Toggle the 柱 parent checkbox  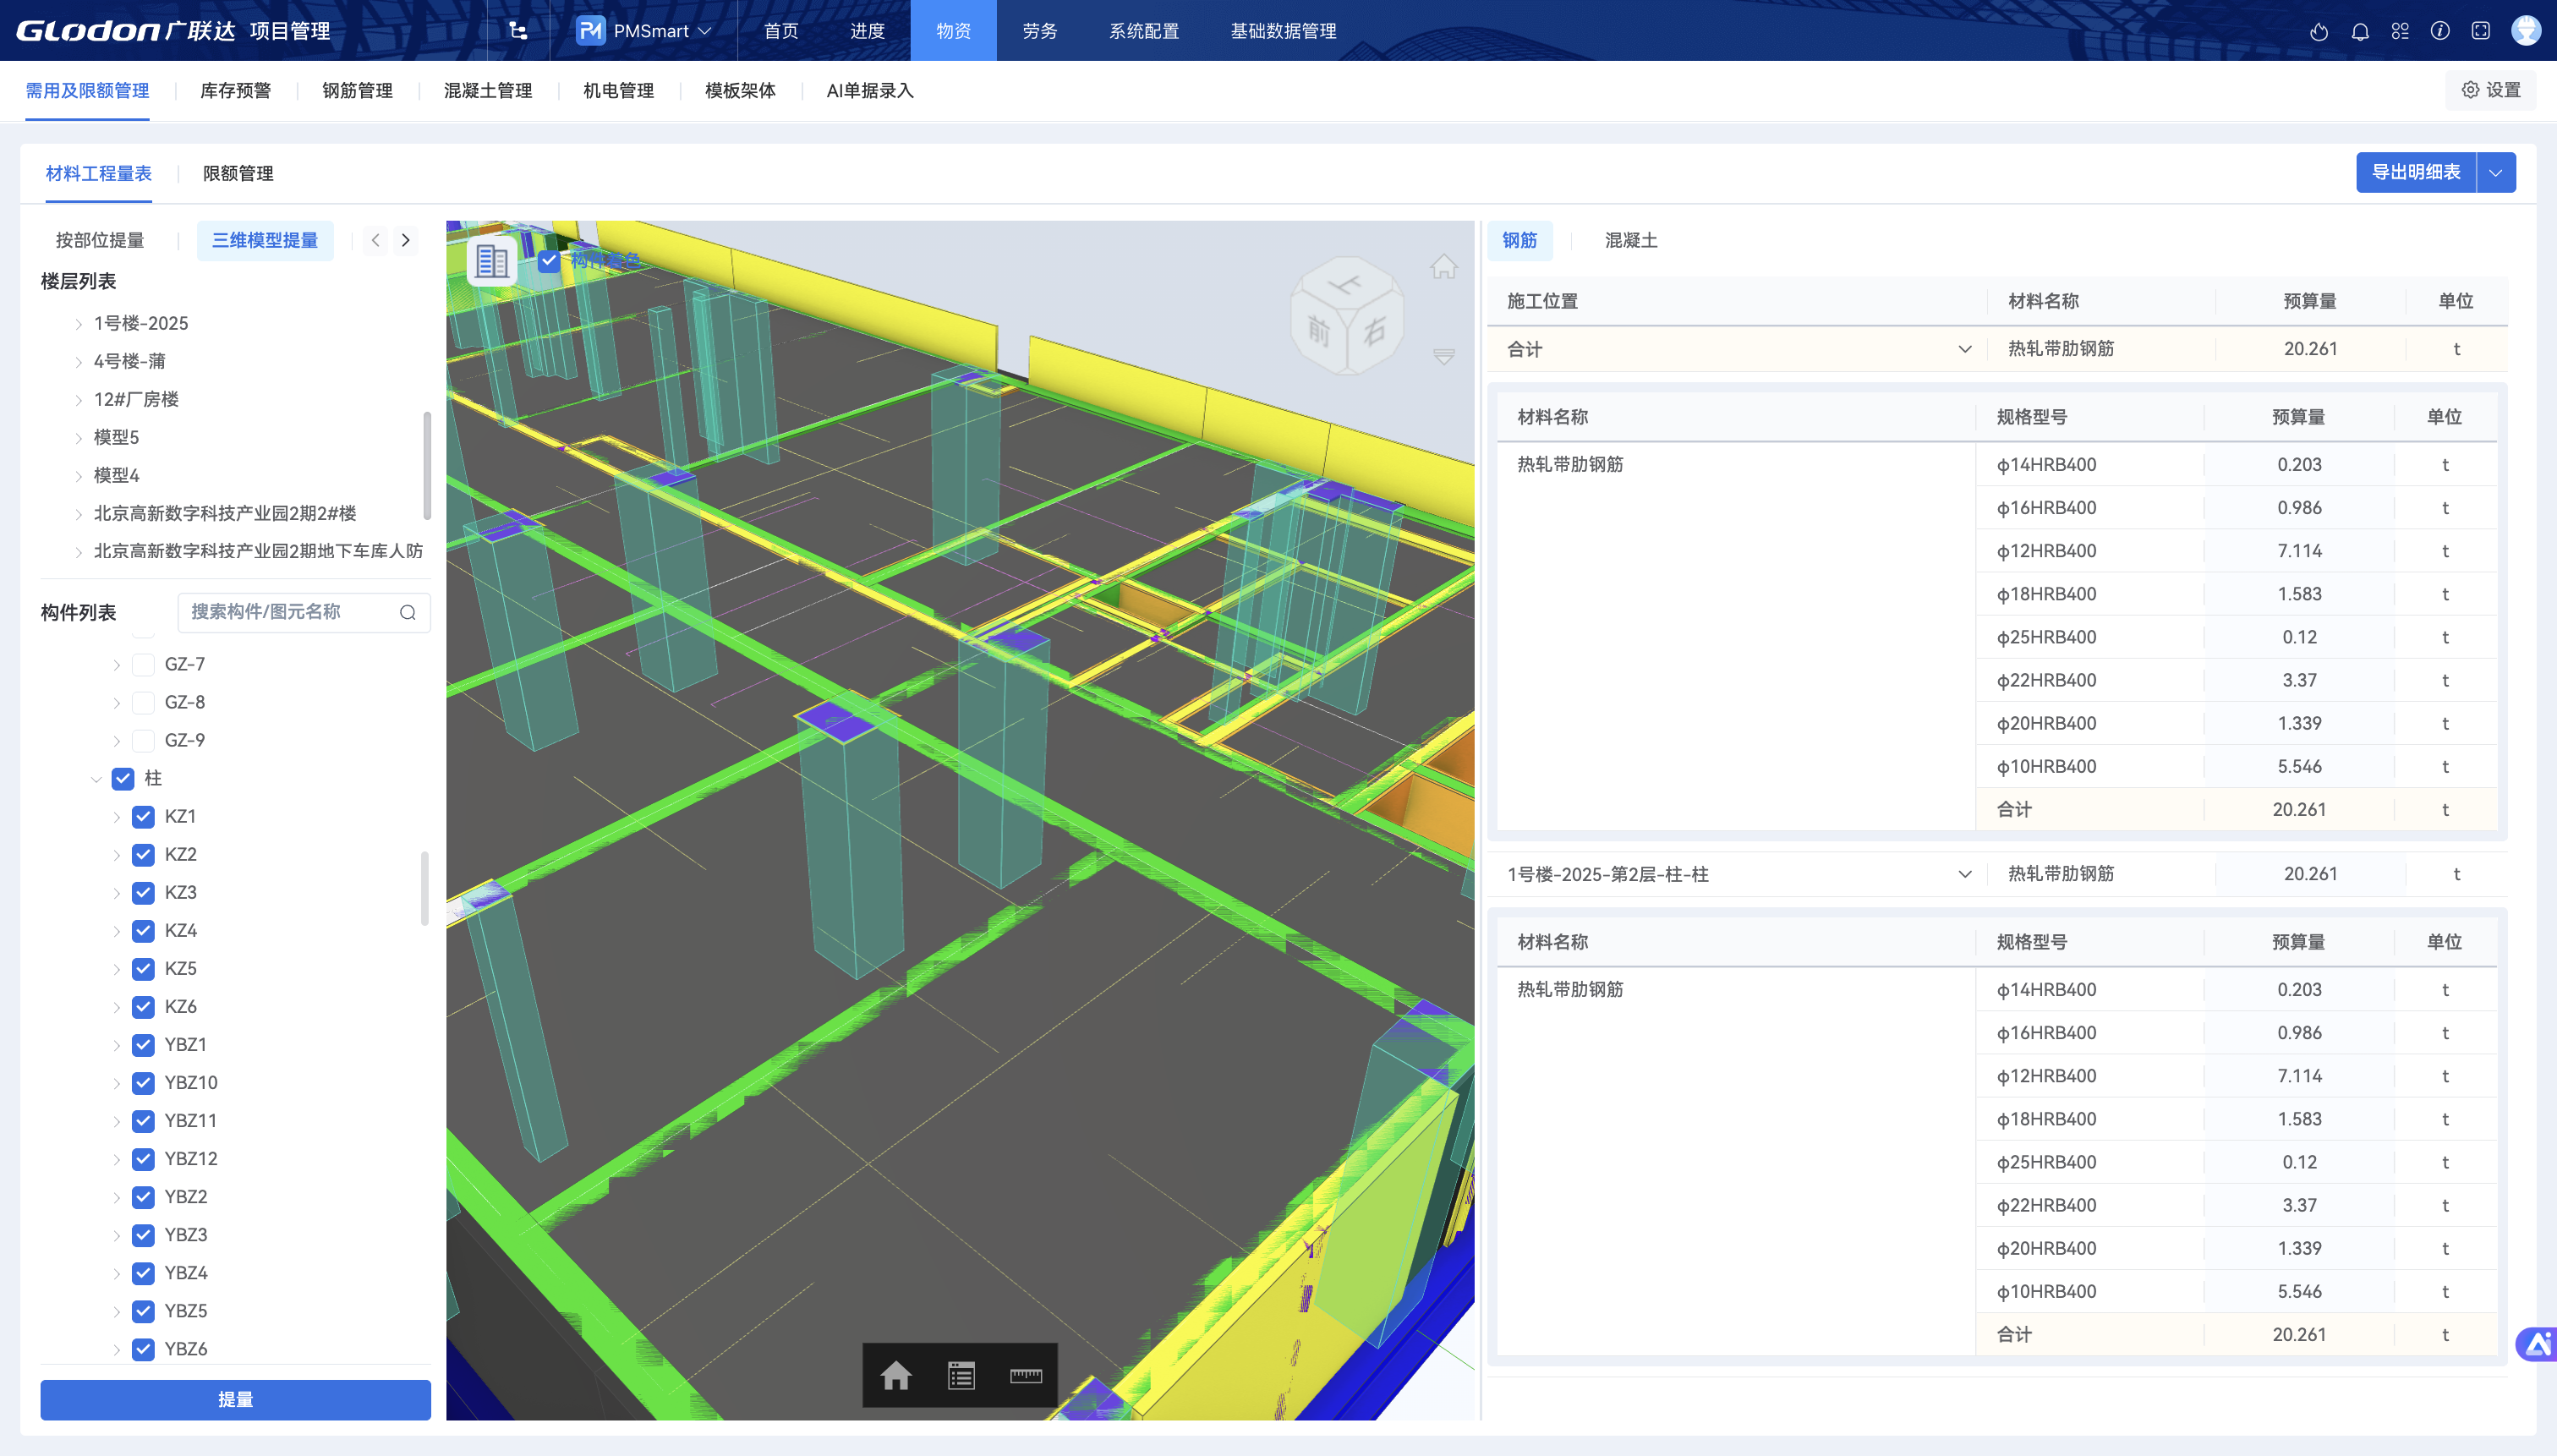click(123, 778)
